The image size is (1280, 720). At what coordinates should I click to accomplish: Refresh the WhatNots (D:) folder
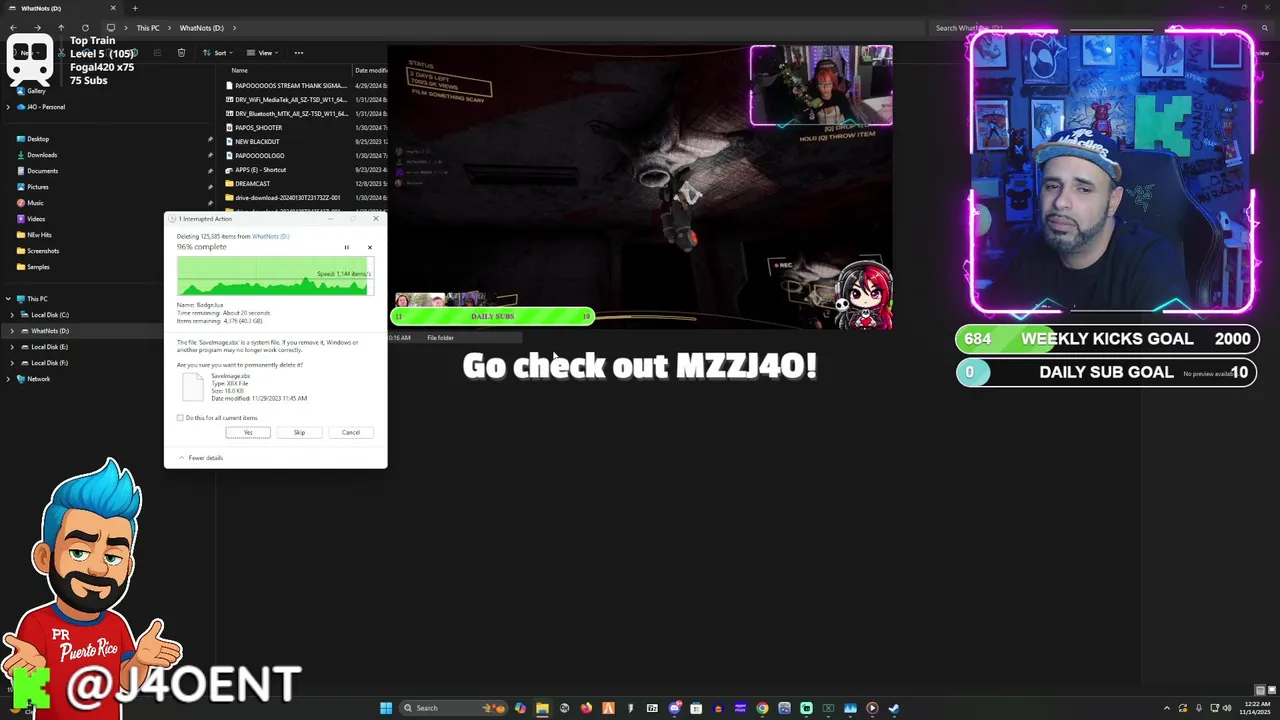tap(85, 28)
